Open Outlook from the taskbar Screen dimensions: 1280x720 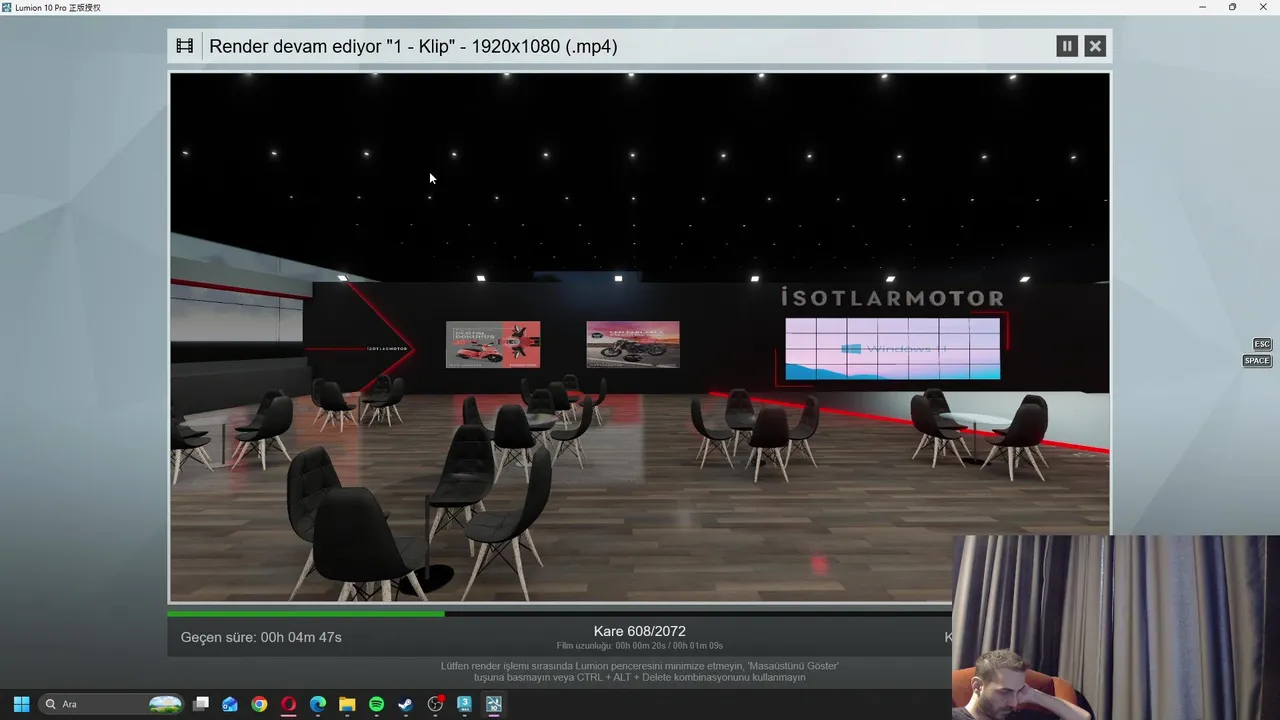pyautogui.click(x=230, y=704)
